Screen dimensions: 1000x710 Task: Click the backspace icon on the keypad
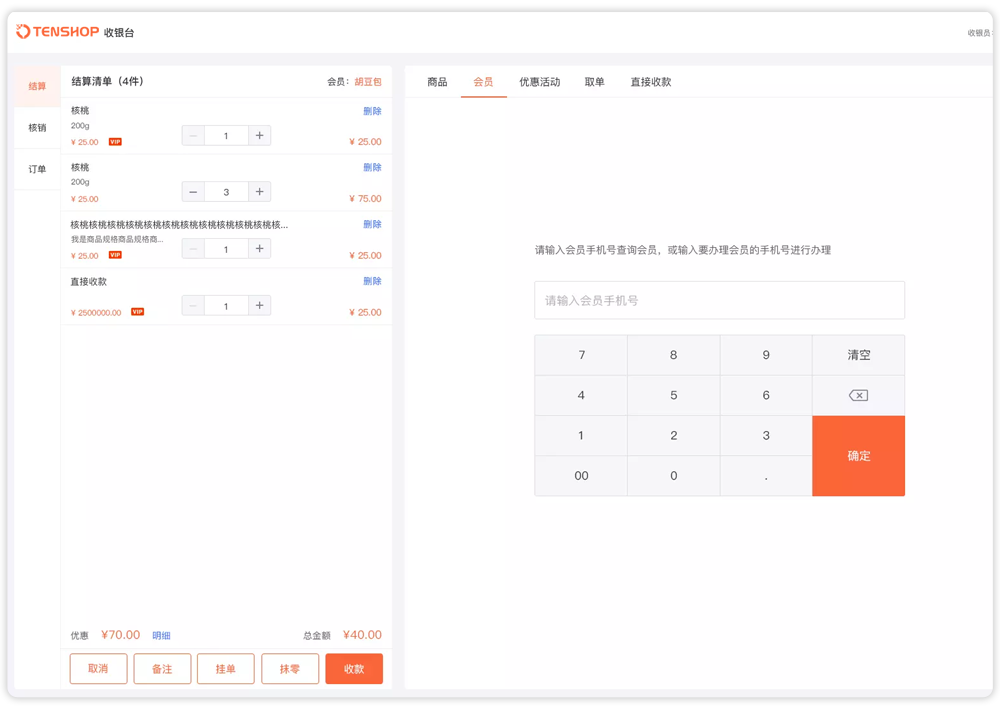(858, 395)
